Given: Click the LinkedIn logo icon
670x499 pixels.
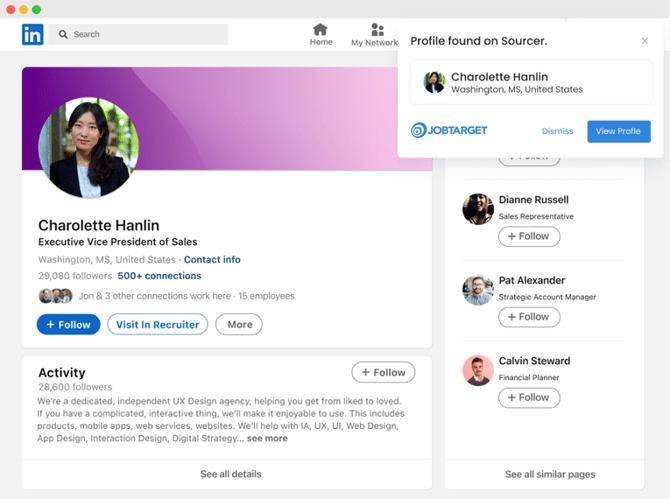Looking at the screenshot, I should [x=32, y=35].
